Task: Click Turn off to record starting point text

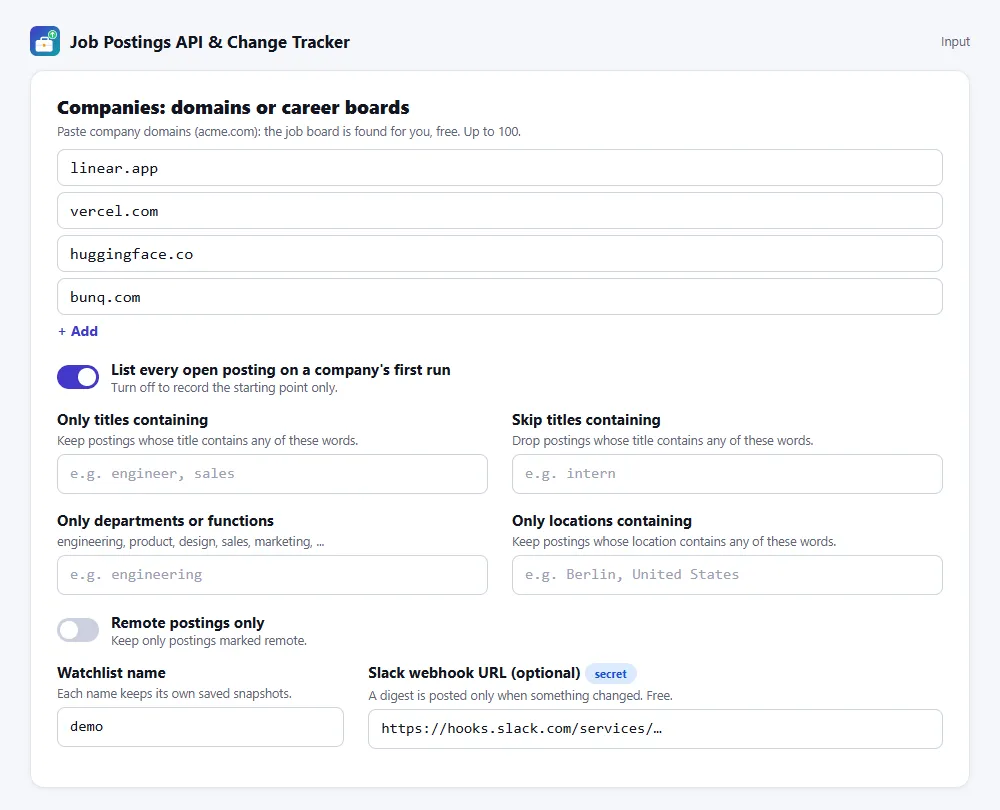Action: [224, 388]
